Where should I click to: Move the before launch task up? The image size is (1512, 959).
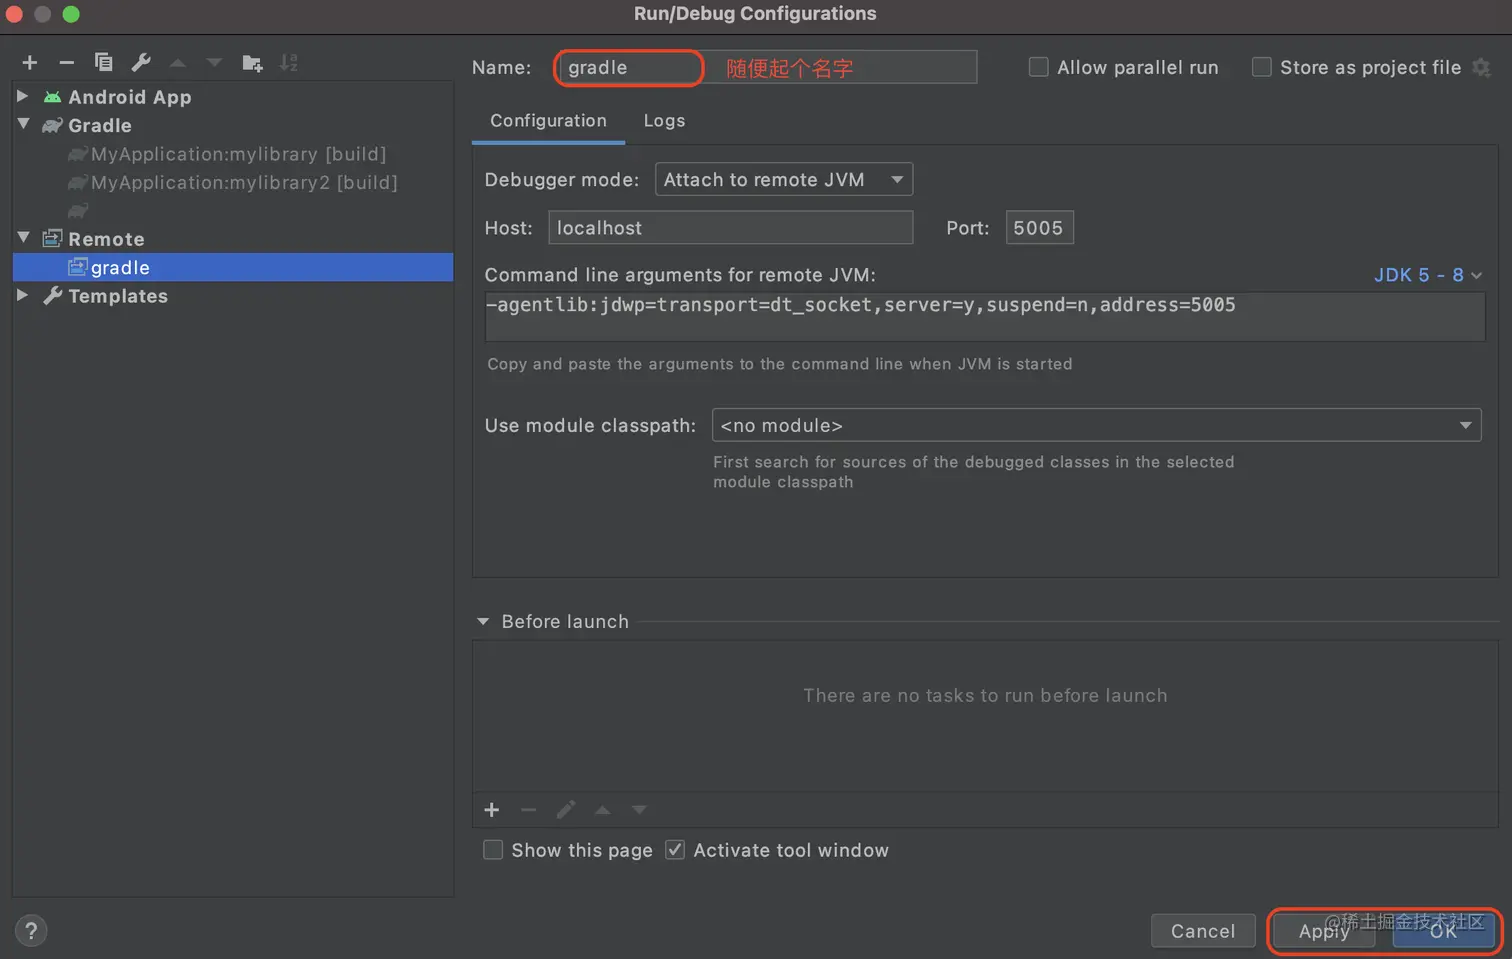[x=603, y=810]
